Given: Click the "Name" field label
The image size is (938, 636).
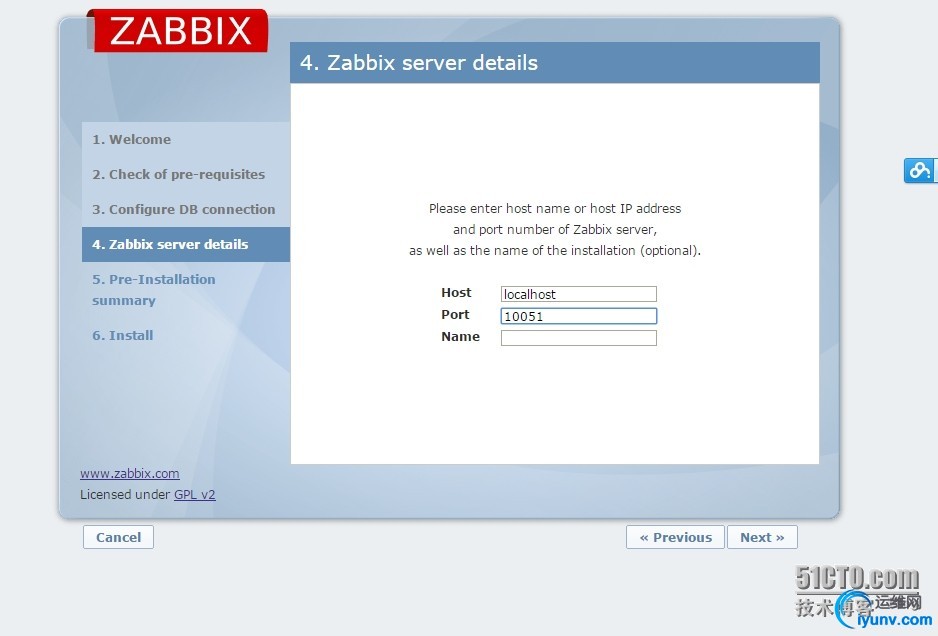Looking at the screenshot, I should click(x=460, y=337).
